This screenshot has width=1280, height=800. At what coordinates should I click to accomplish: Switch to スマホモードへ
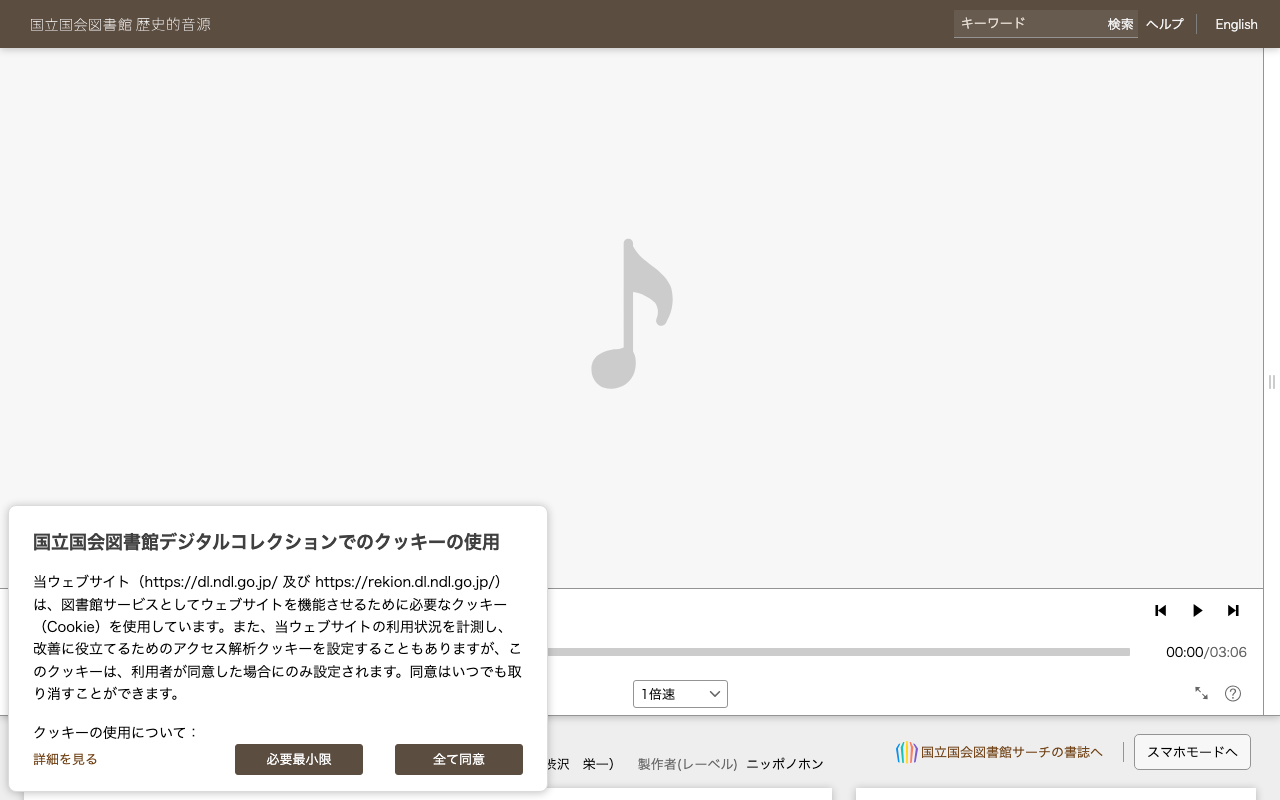[x=1192, y=752]
